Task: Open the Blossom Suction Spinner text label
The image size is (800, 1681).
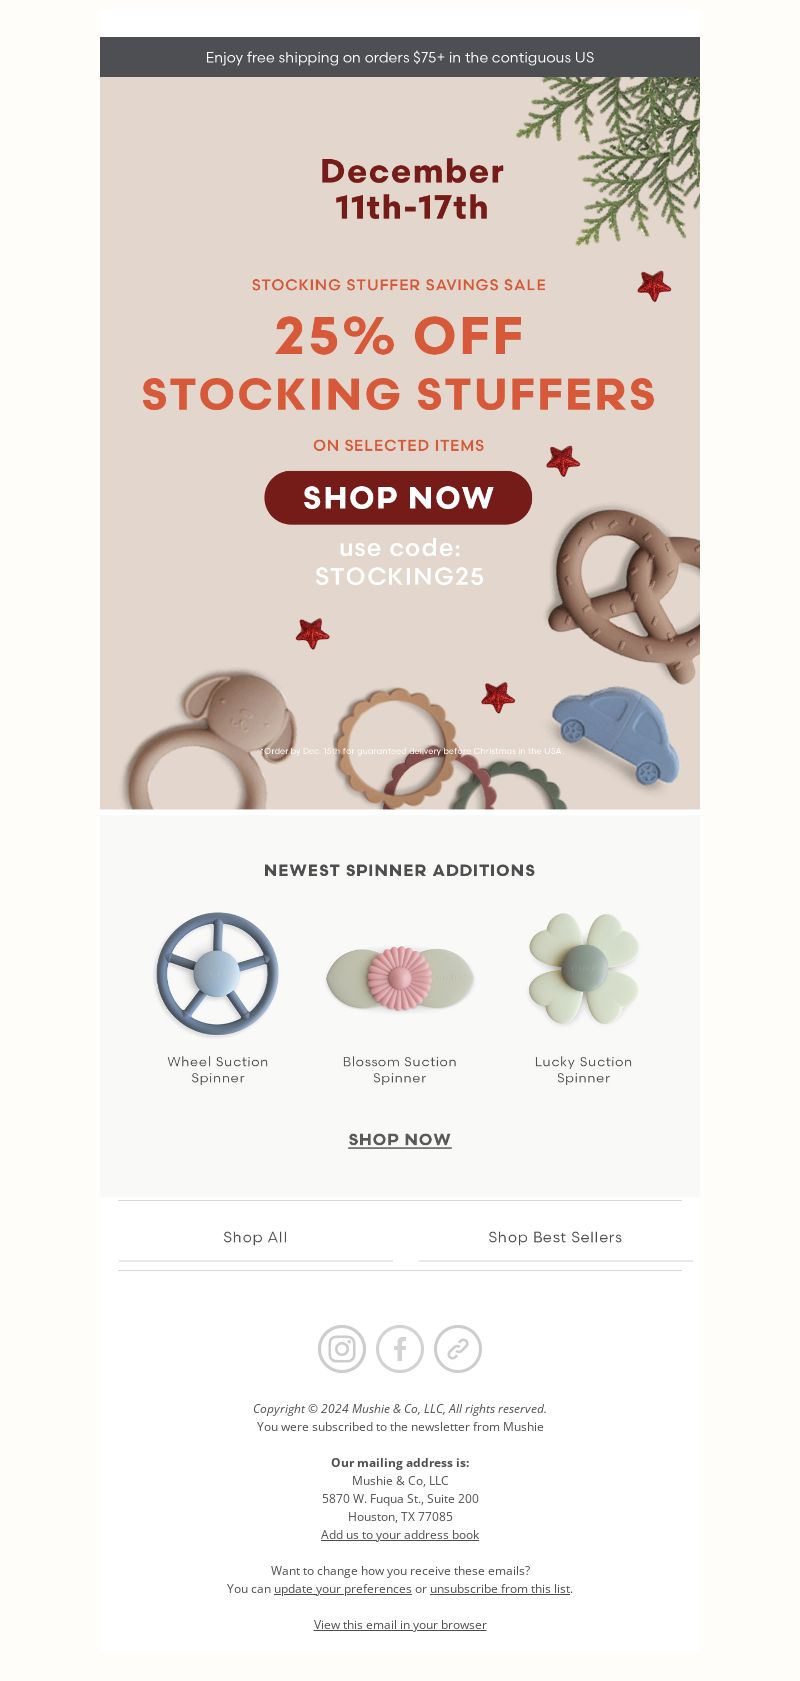Action: (400, 1070)
